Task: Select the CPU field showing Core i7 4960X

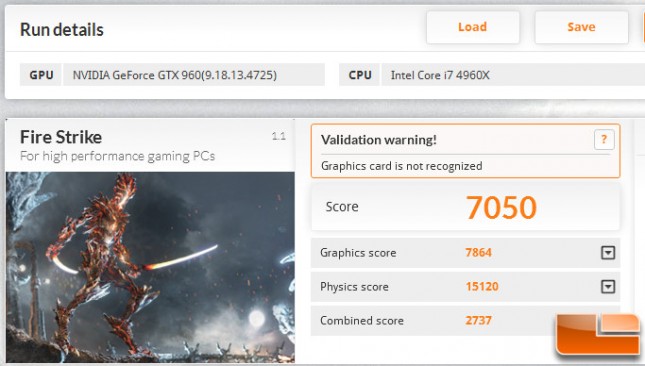Action: [x=513, y=75]
